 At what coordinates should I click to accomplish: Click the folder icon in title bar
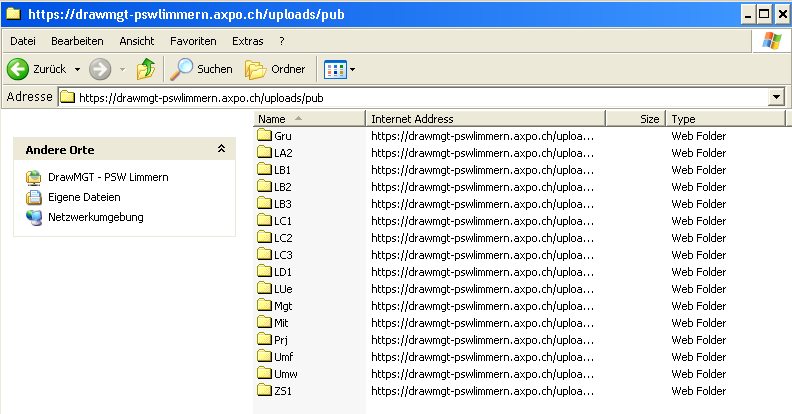13,14
